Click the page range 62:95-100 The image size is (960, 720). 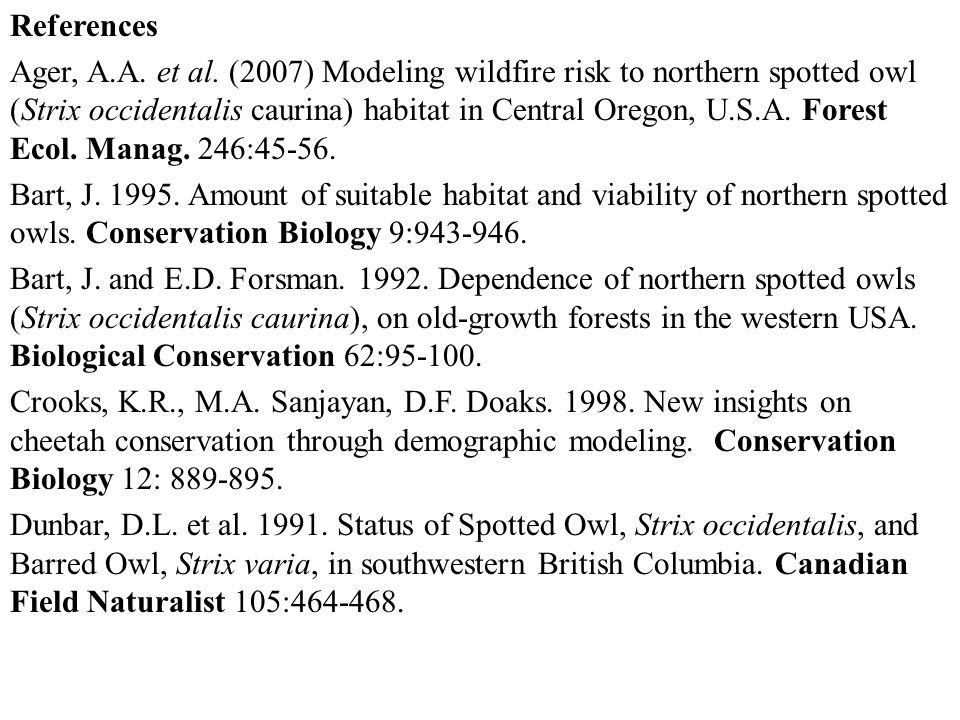pyautogui.click(x=412, y=356)
